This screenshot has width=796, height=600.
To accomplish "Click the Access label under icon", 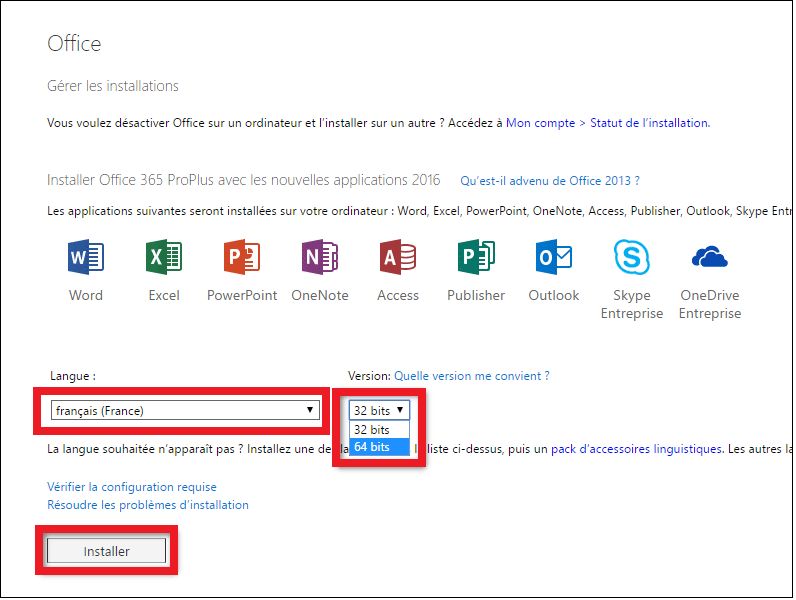I will click(398, 295).
